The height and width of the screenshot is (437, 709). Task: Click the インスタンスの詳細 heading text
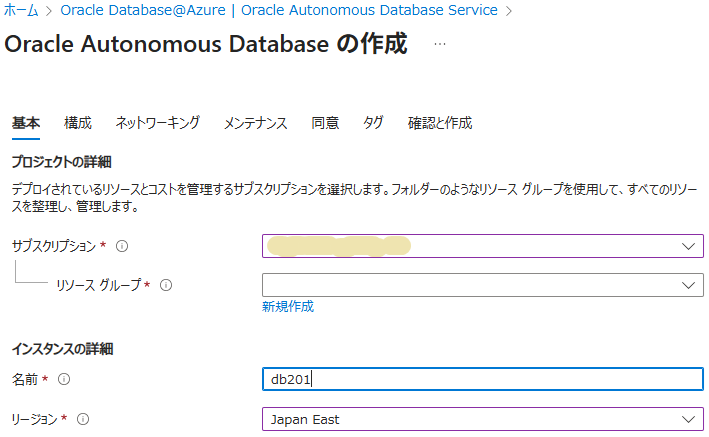tap(62, 349)
